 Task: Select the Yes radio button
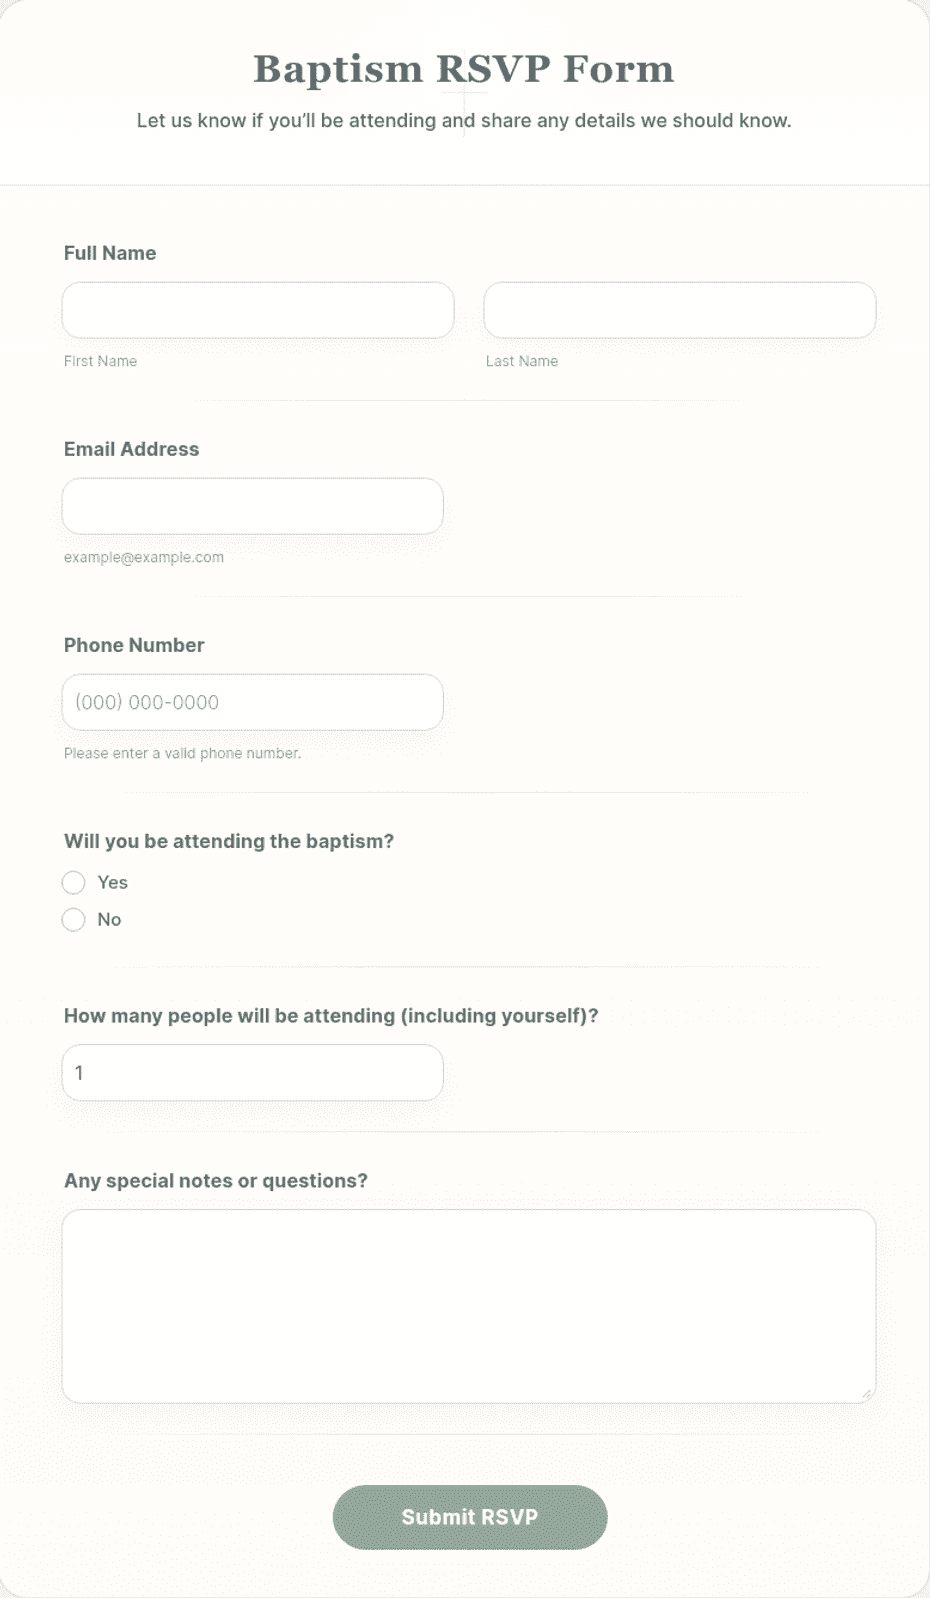click(x=73, y=882)
